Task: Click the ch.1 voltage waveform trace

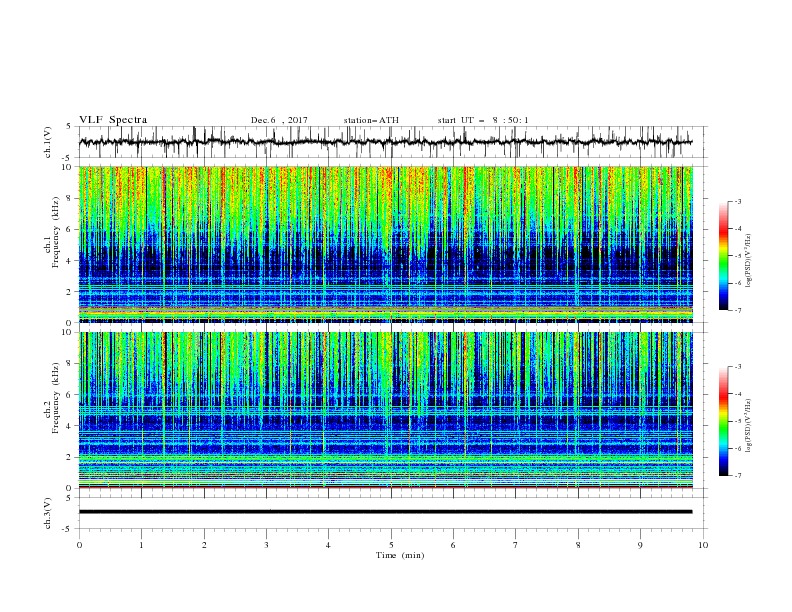Action: (x=385, y=142)
